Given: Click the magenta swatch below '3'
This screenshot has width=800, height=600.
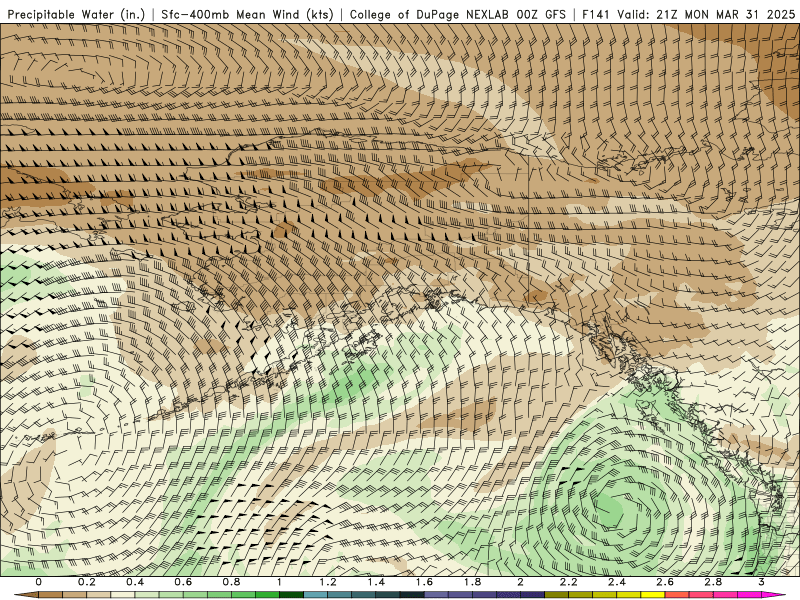Looking at the screenshot, I should [x=773, y=594].
